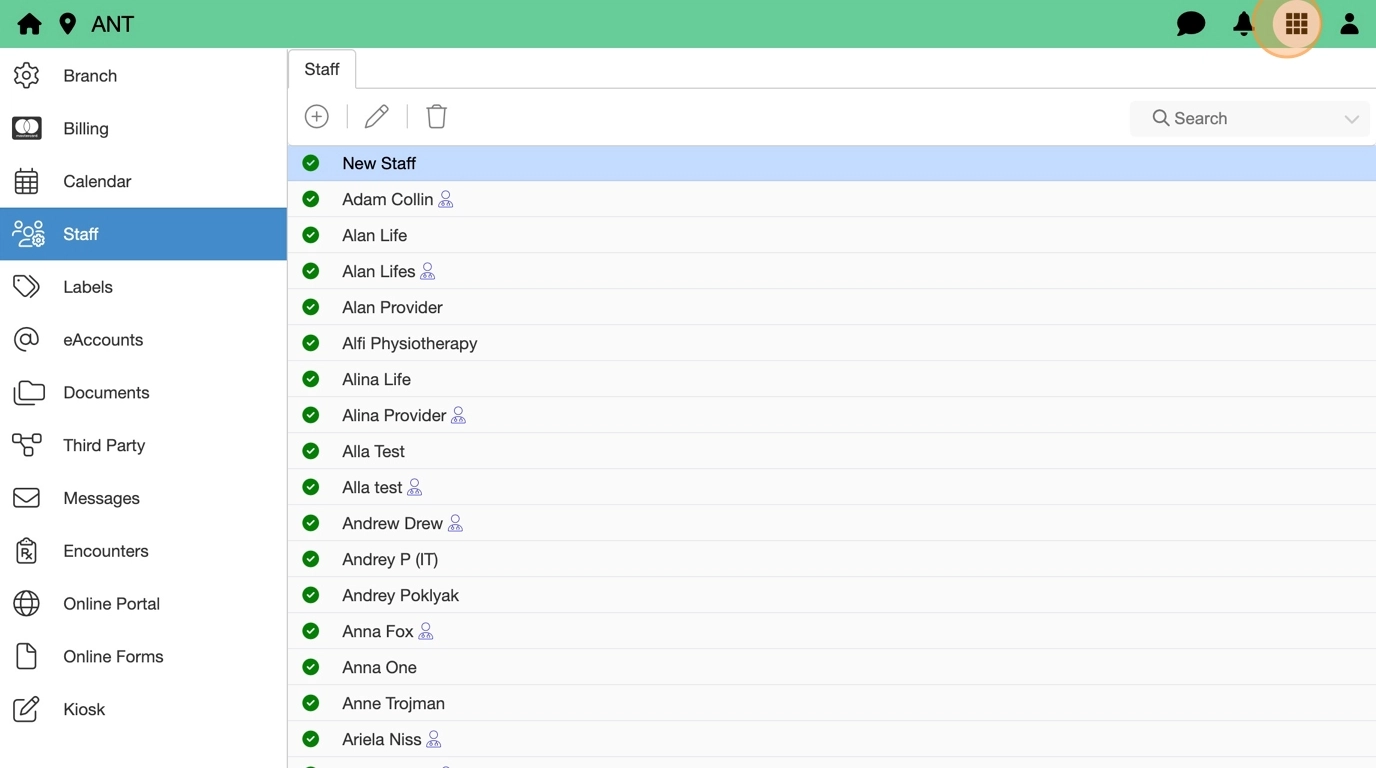This screenshot has width=1376, height=768.
Task: Select the Andrey Poklyak staff entry
Action: [x=400, y=595]
